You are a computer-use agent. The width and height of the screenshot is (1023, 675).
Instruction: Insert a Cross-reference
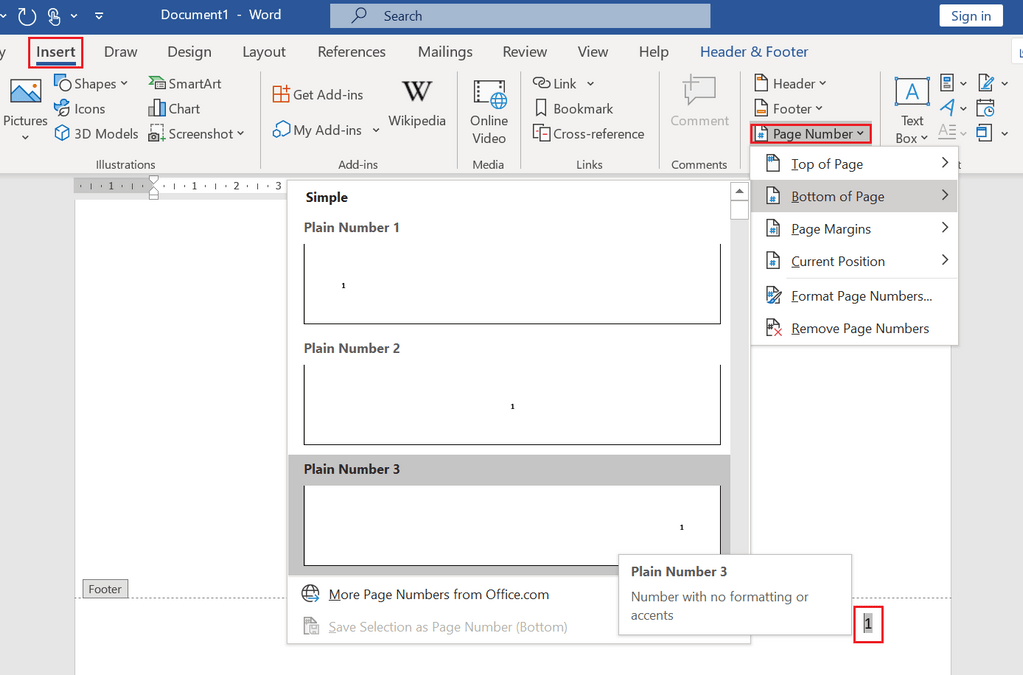click(x=589, y=134)
